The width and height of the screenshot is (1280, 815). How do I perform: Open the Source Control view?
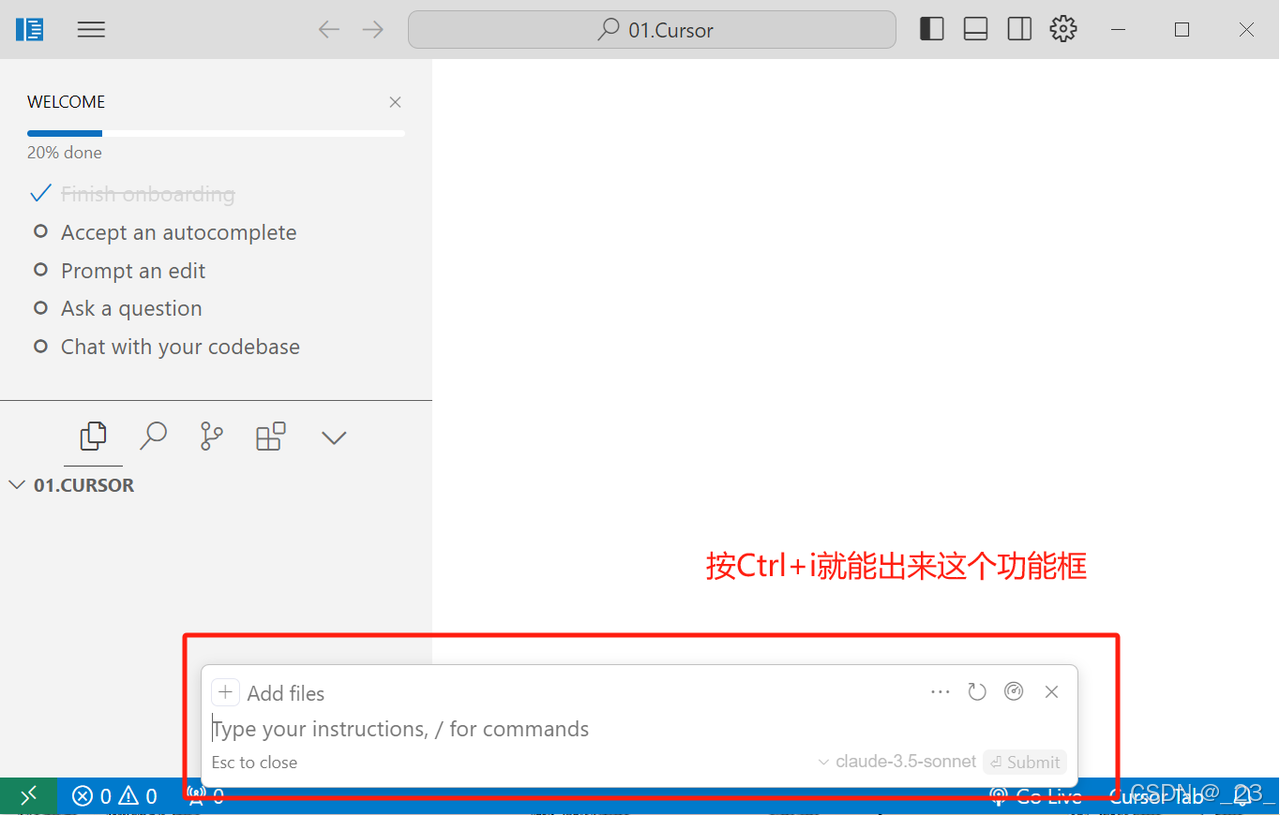(x=211, y=436)
